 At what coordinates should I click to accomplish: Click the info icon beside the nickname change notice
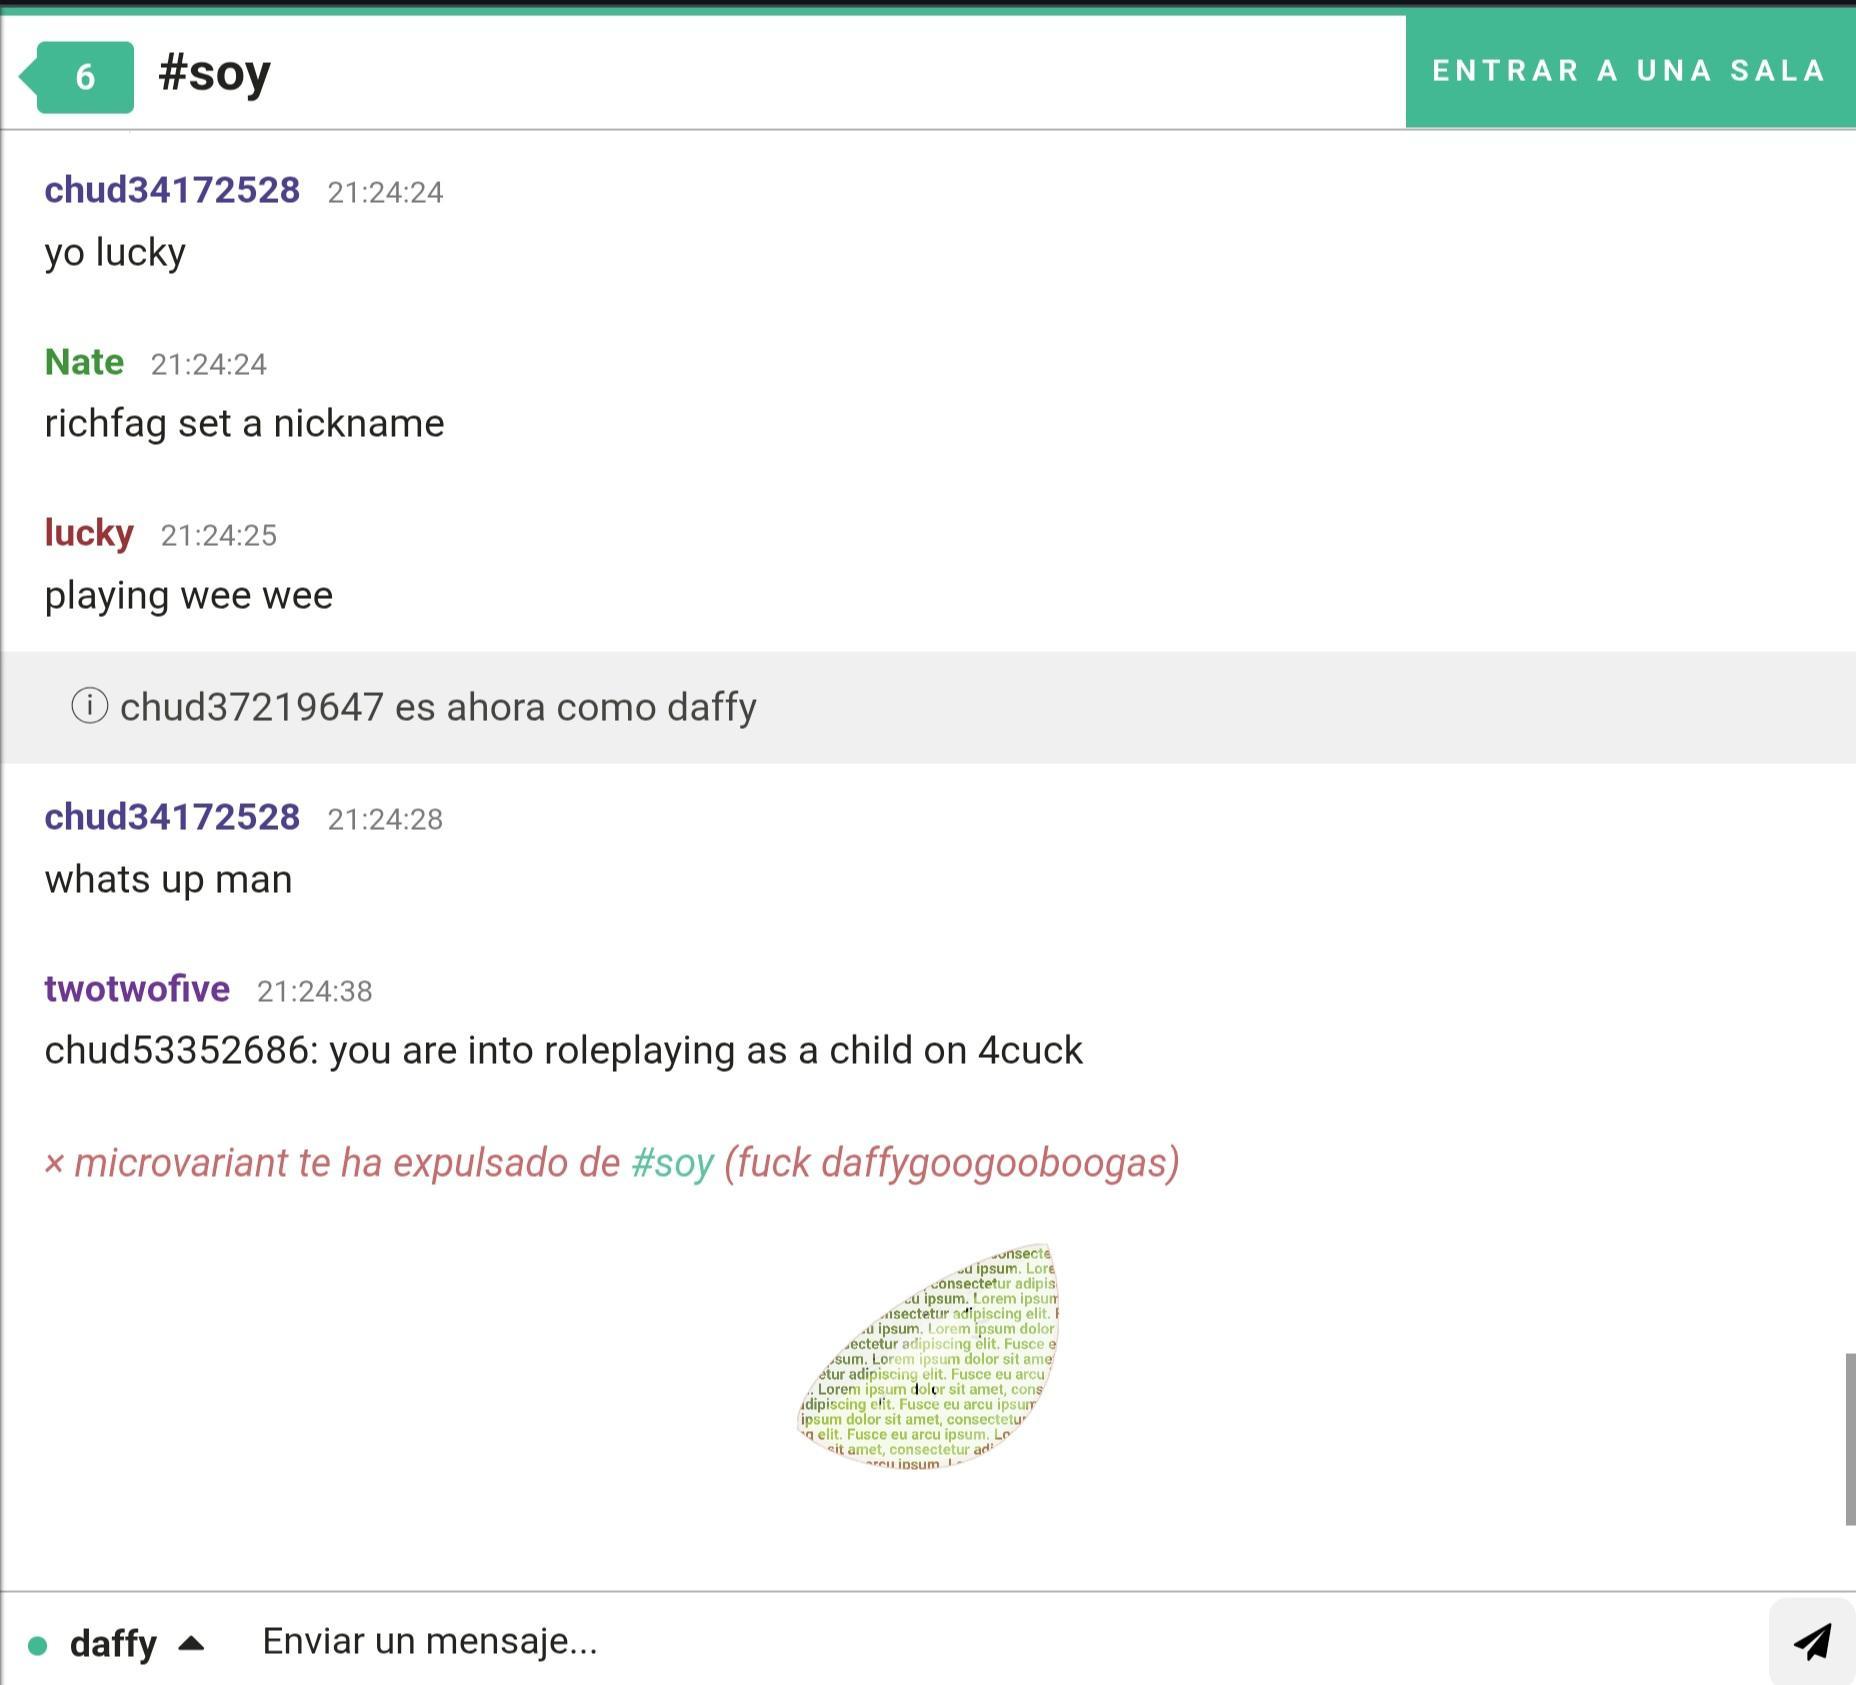[89, 706]
